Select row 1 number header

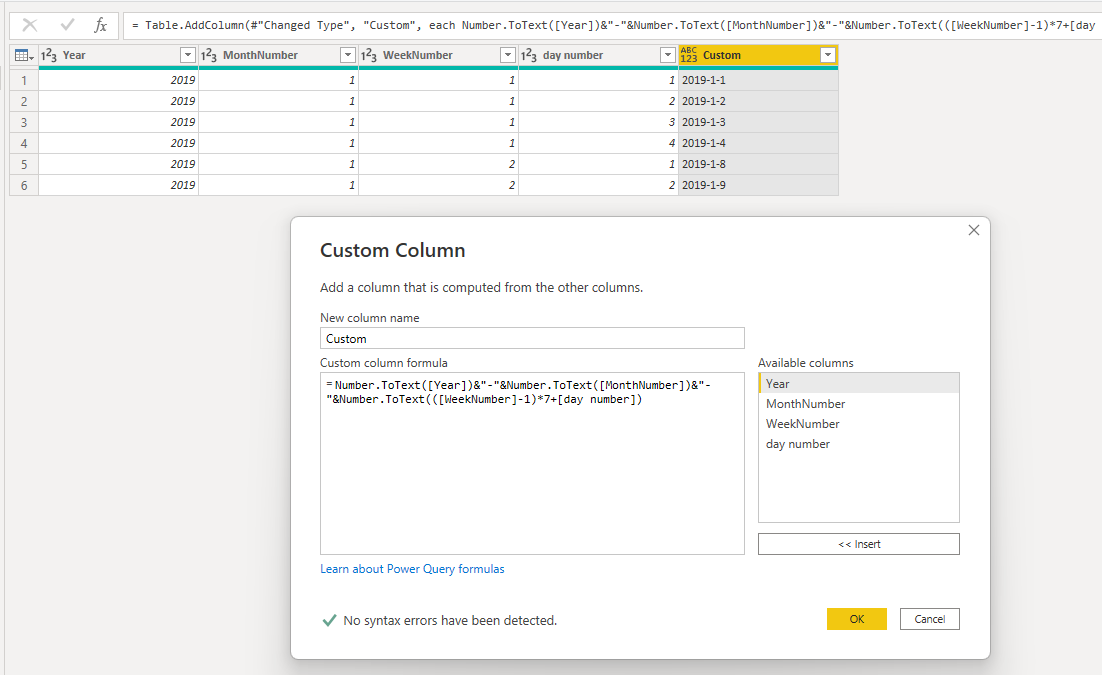pyautogui.click(x=24, y=80)
